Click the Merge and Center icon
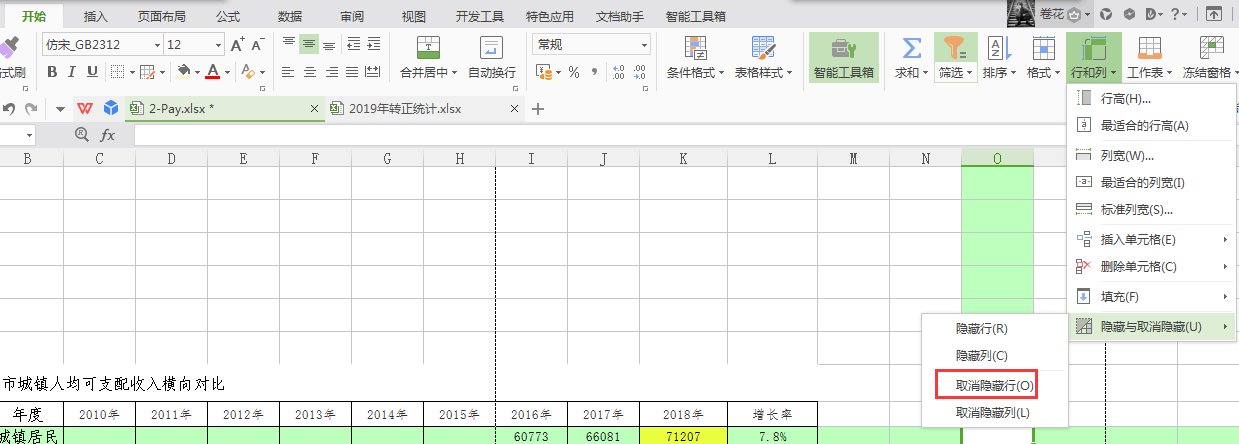 (427, 49)
